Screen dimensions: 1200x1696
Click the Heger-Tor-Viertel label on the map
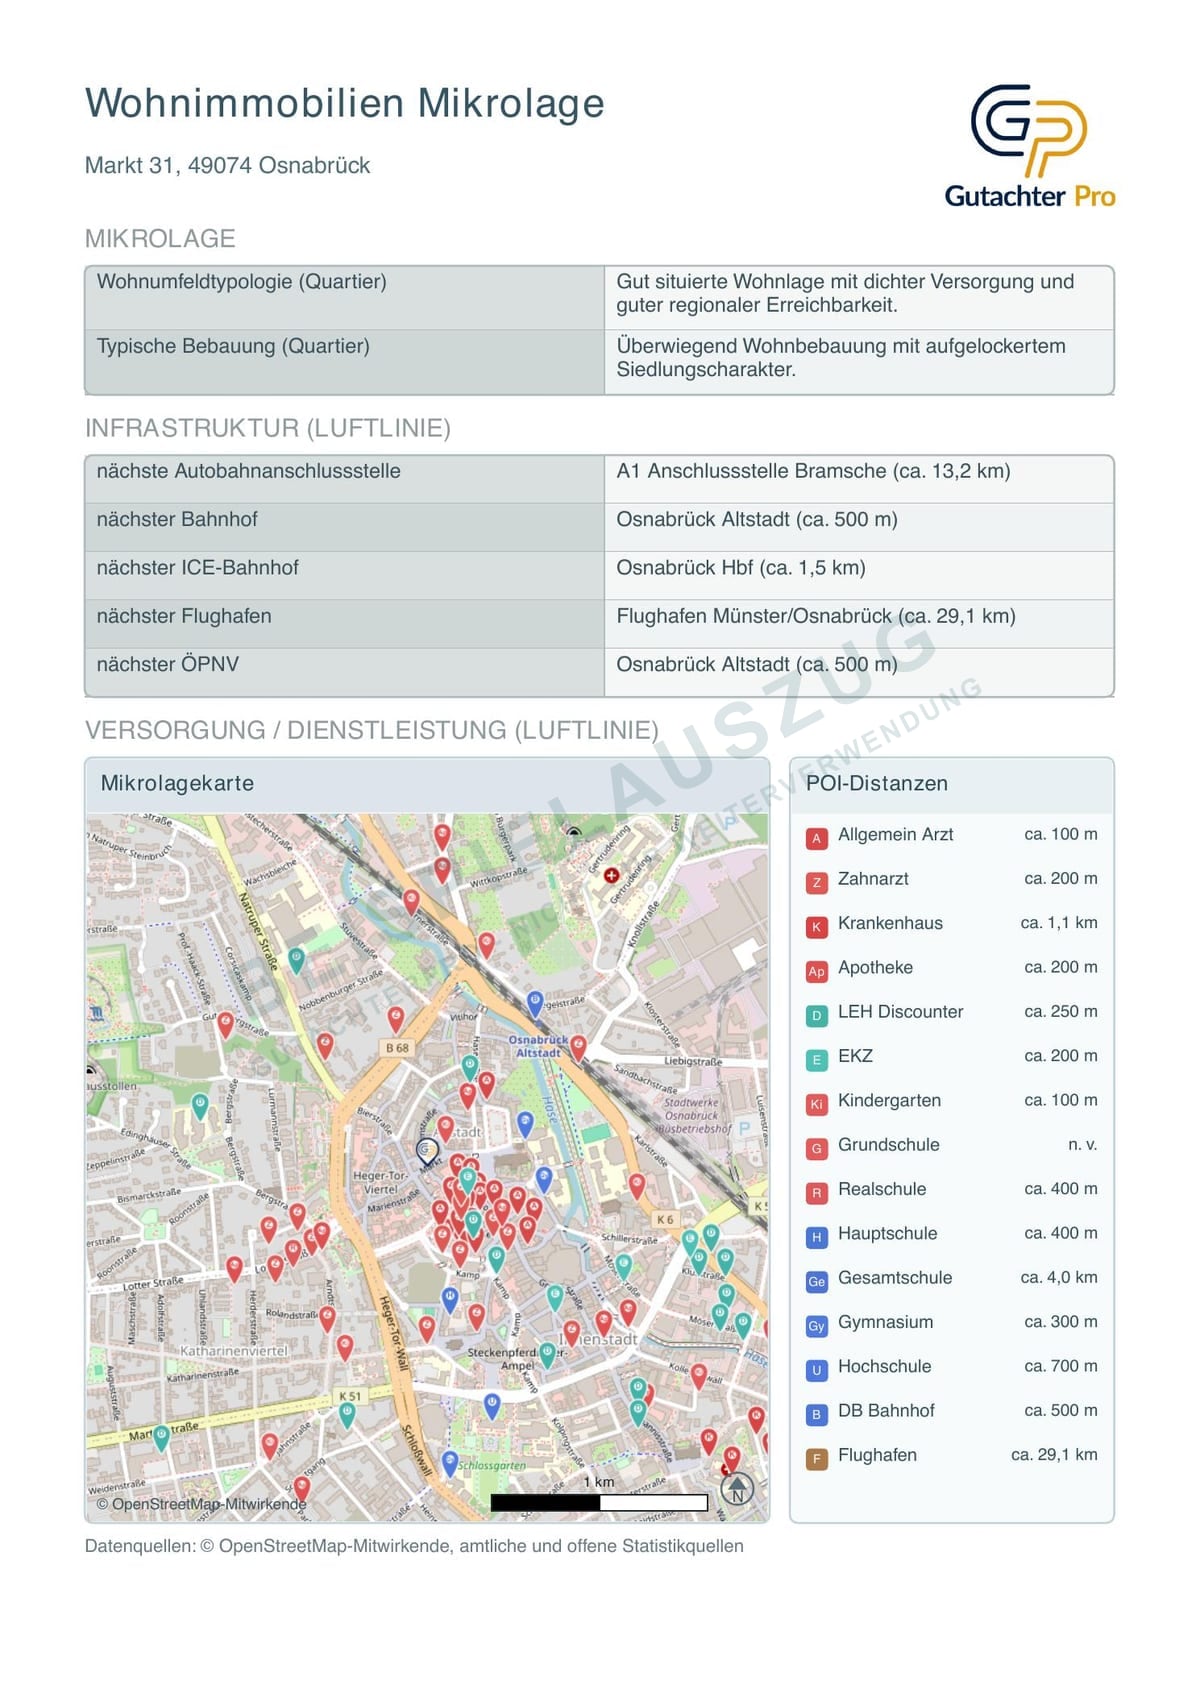point(380,1183)
